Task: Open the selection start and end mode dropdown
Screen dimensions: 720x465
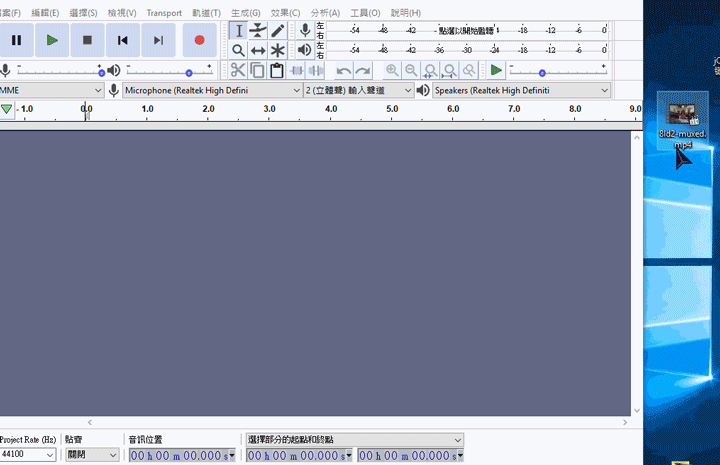Action: (x=354, y=440)
